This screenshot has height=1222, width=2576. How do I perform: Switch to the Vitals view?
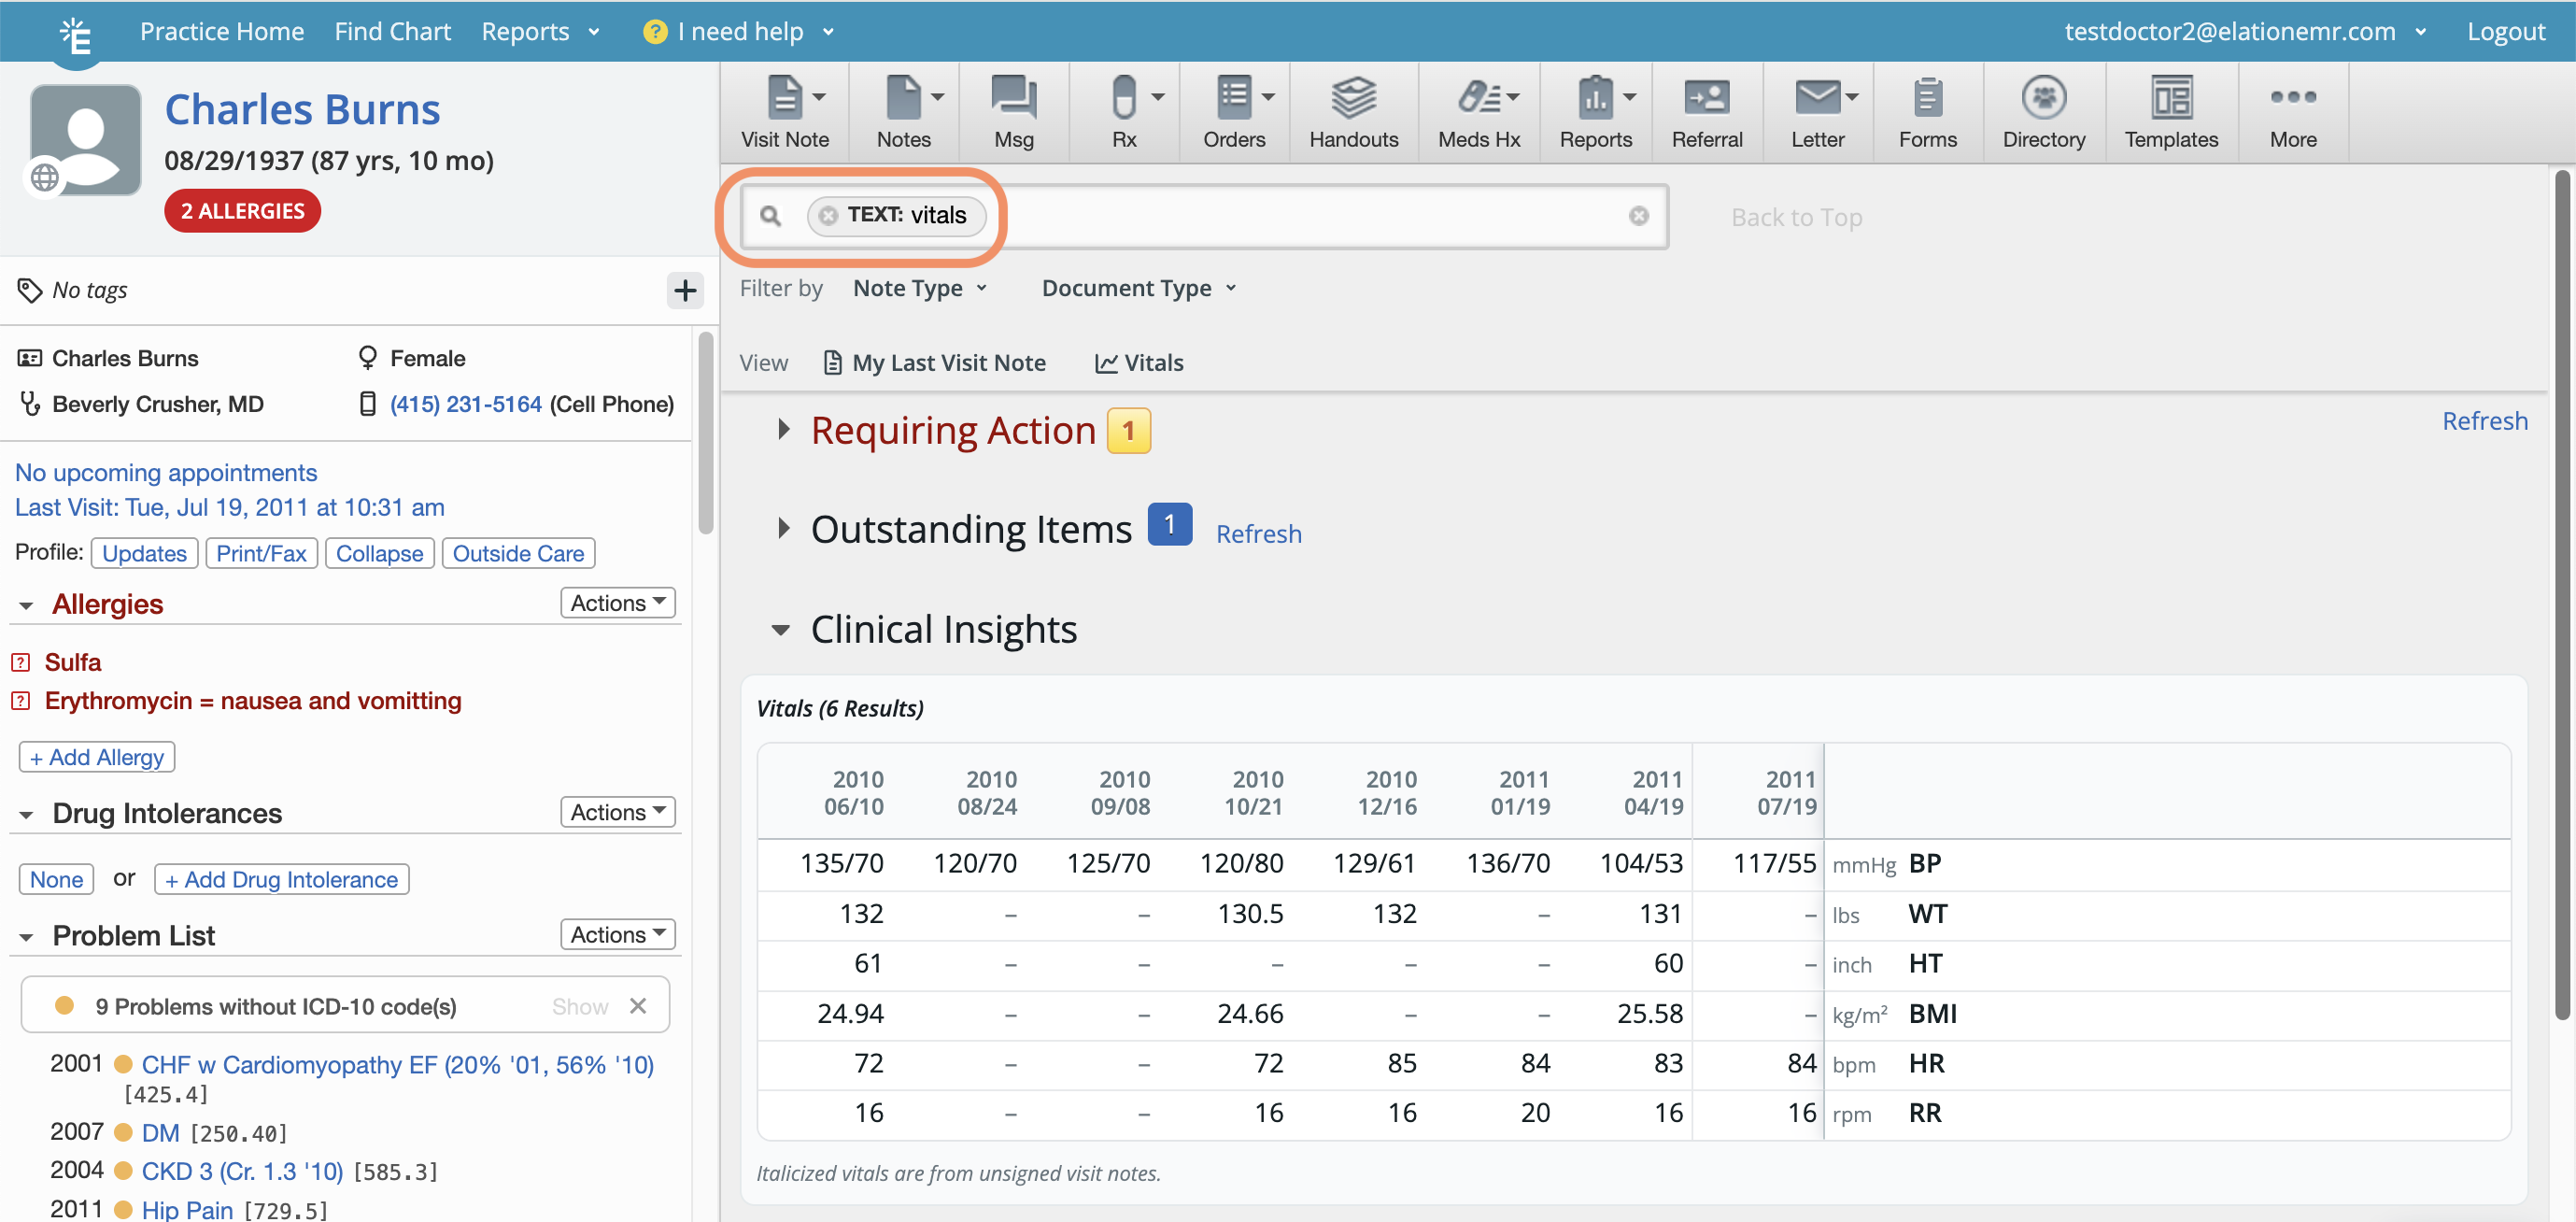tap(1139, 362)
